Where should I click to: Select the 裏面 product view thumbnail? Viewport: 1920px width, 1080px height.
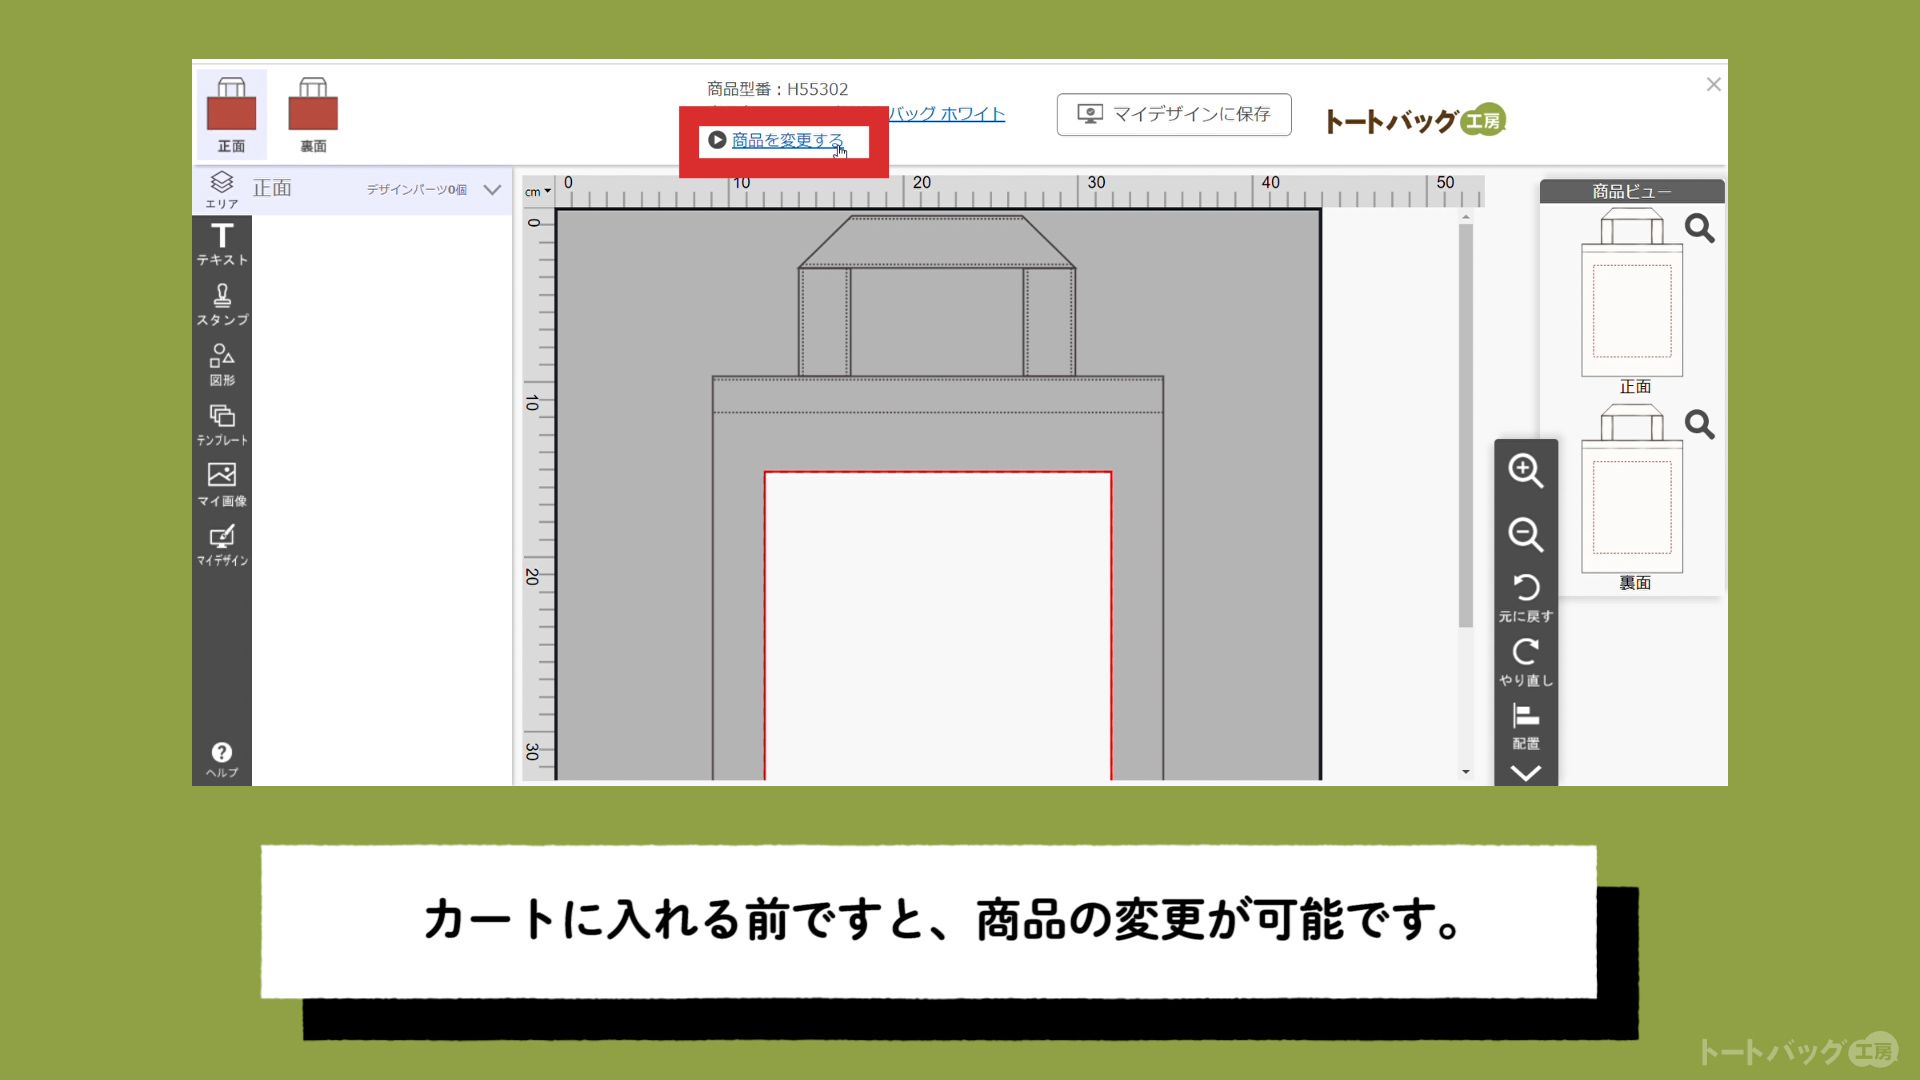[x=1632, y=489]
